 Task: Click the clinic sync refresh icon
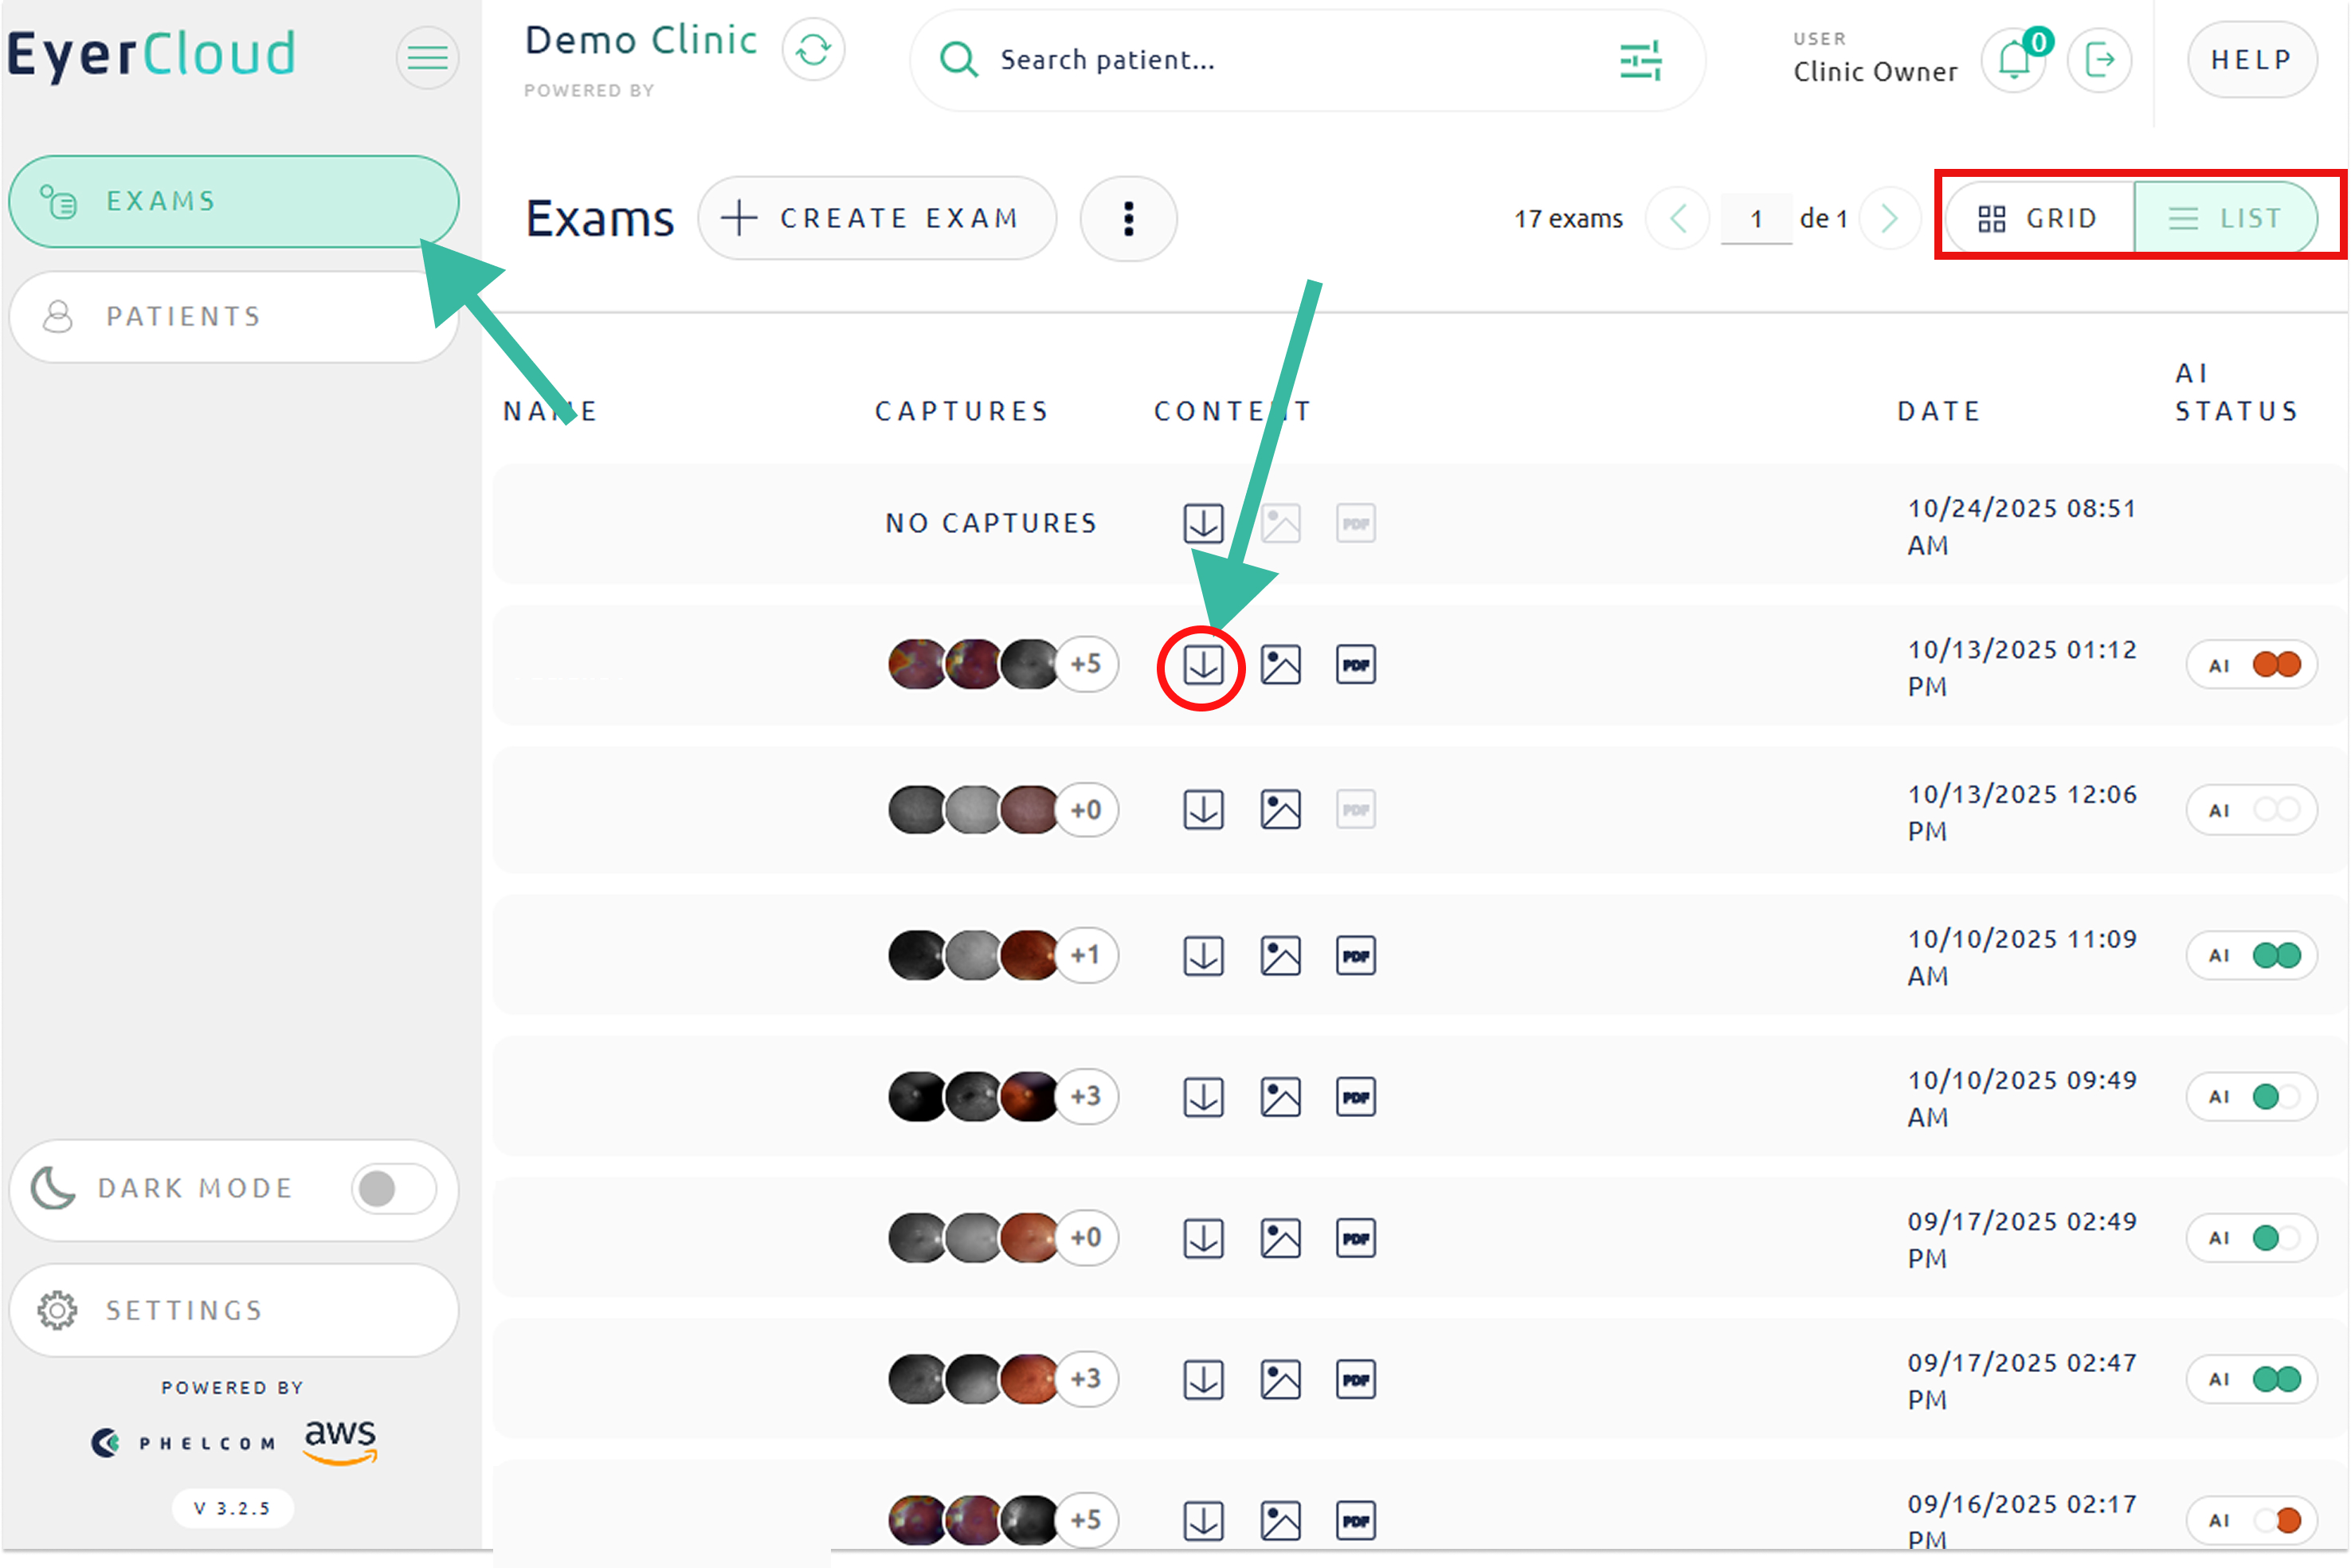813,49
